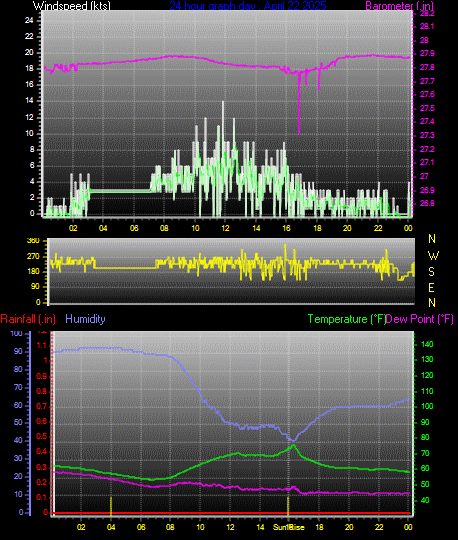Click the "Windspeed (kts)" chart label

(x=72, y=6)
